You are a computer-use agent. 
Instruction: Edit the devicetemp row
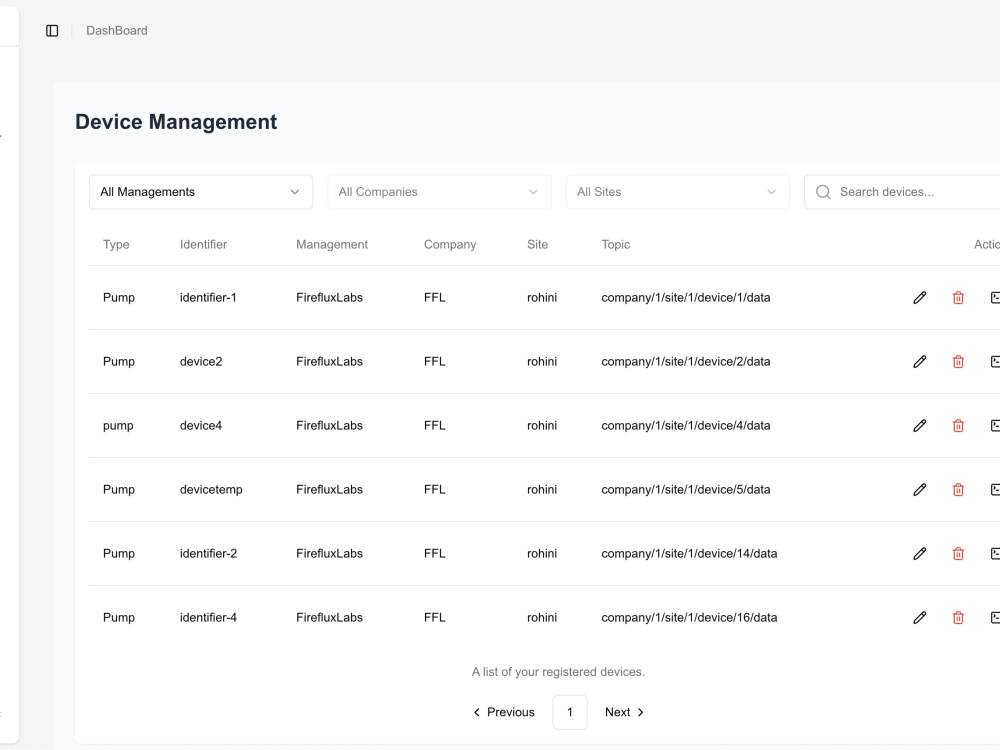pos(919,490)
